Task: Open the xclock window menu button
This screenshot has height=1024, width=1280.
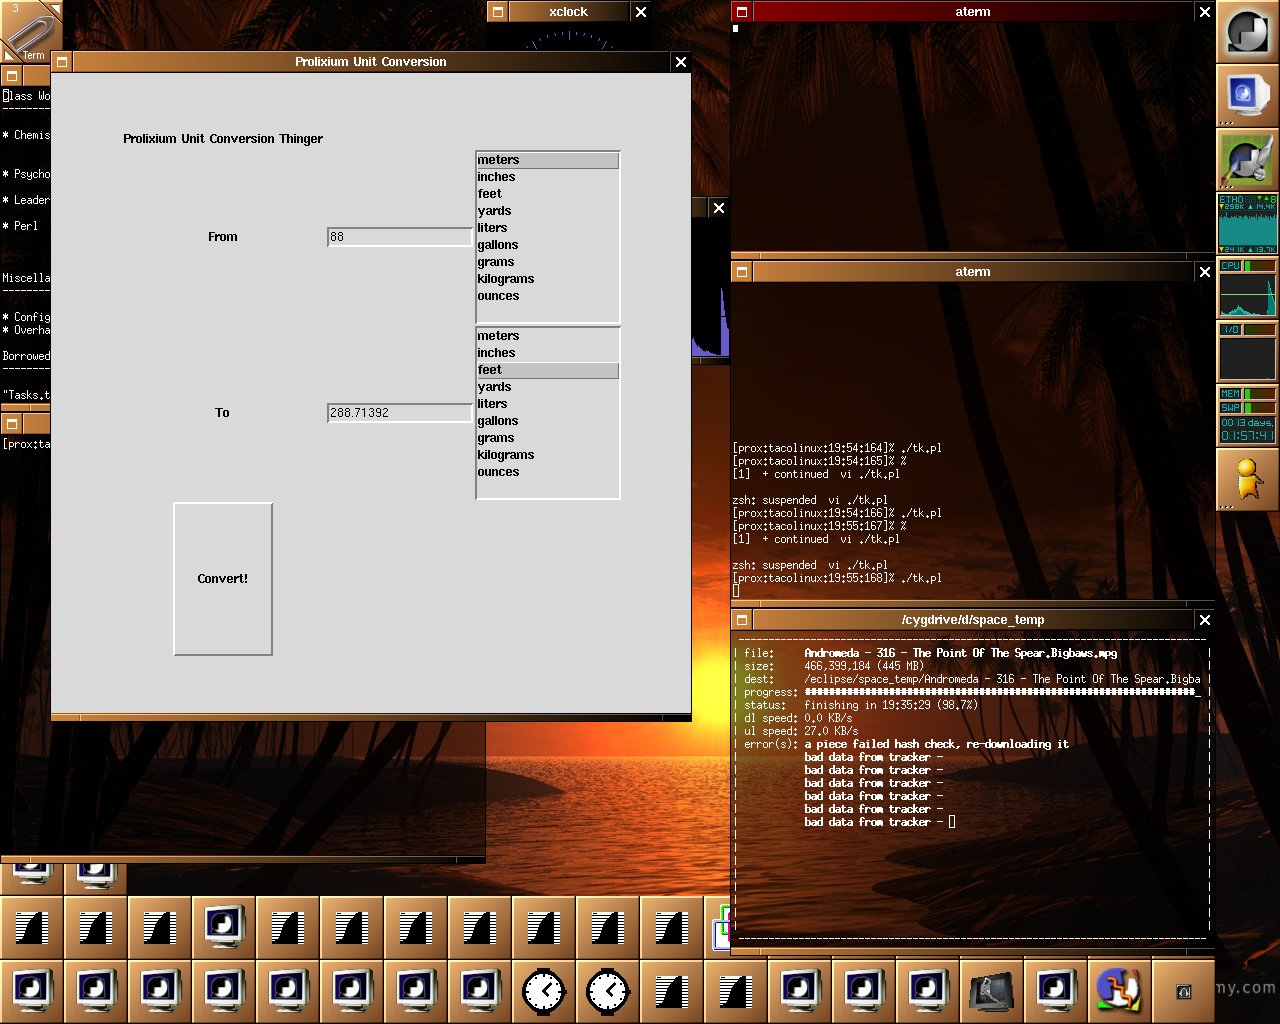Action: click(x=497, y=12)
